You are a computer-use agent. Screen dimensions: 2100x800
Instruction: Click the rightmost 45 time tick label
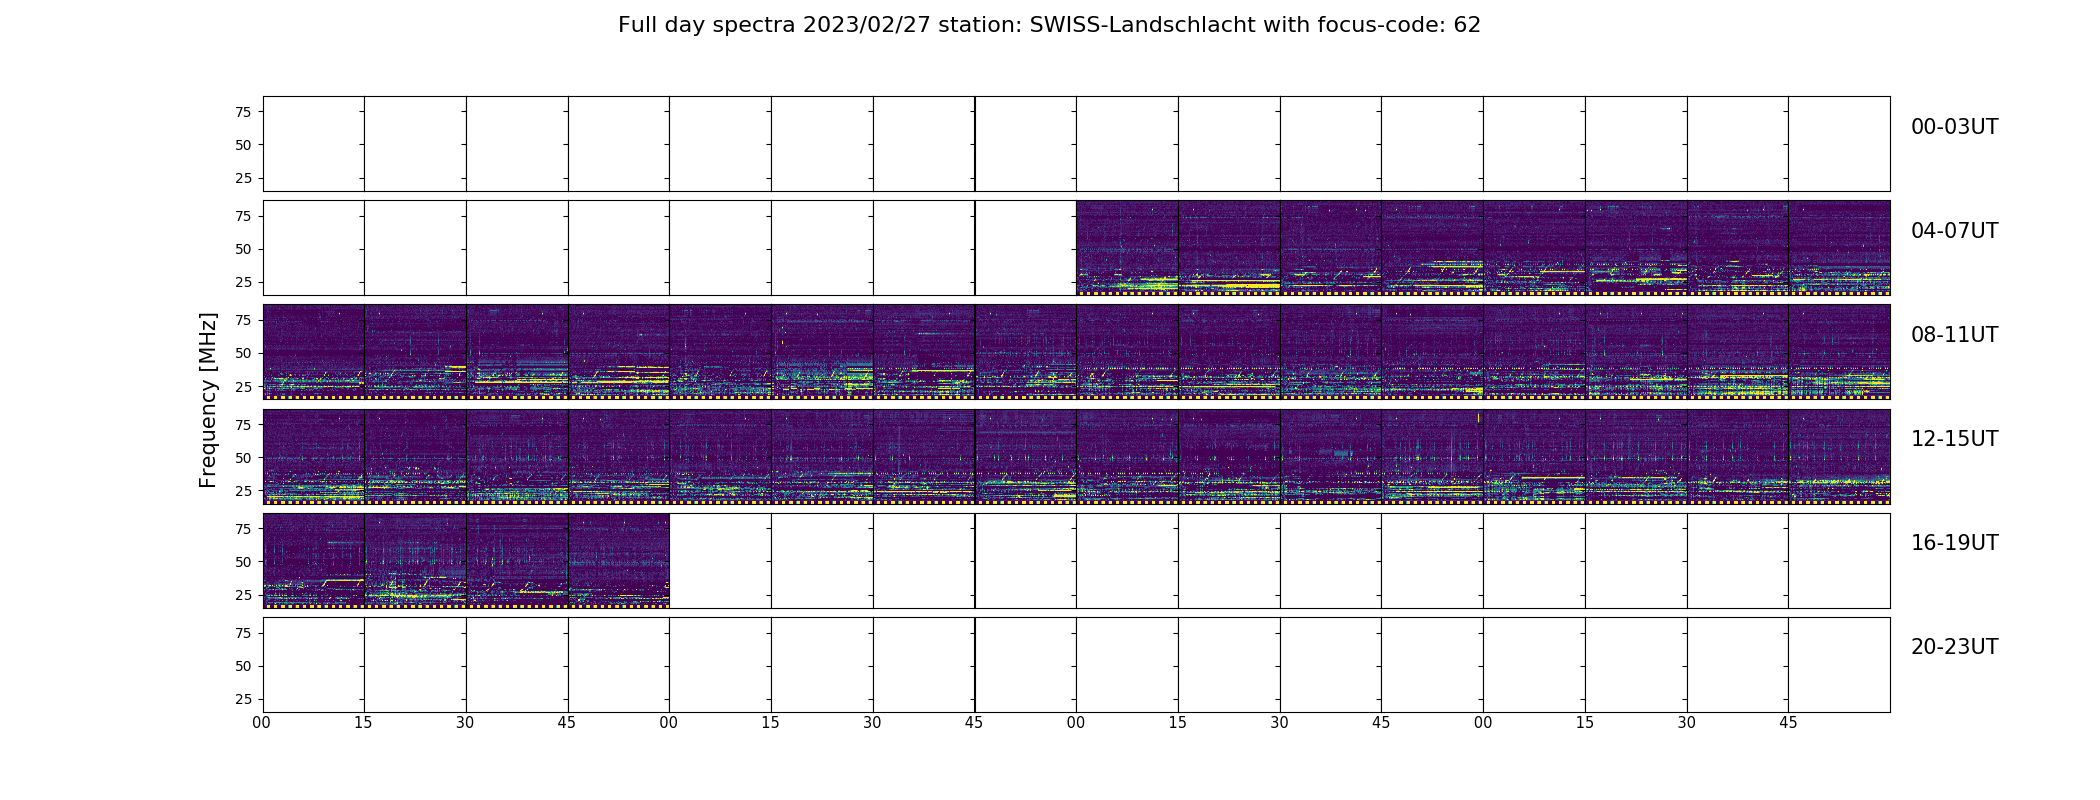click(1788, 723)
